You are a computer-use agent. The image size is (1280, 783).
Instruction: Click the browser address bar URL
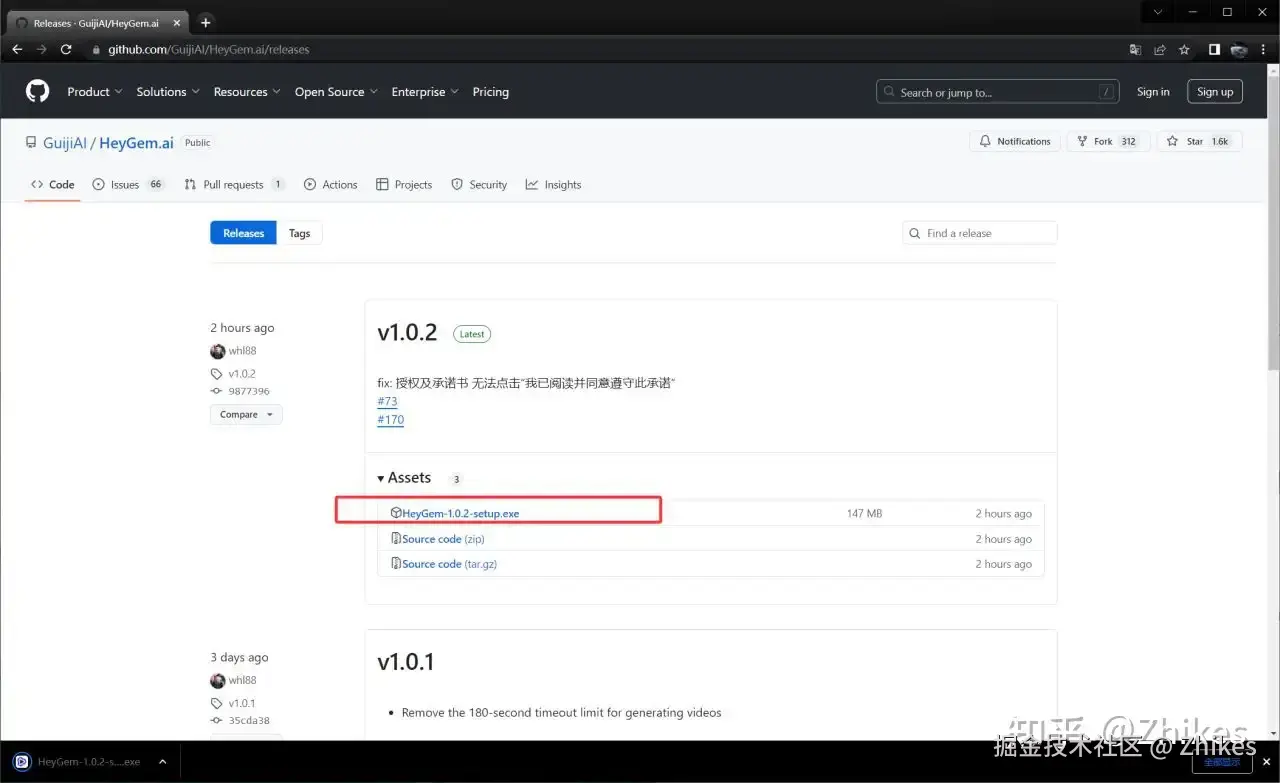[x=209, y=49]
